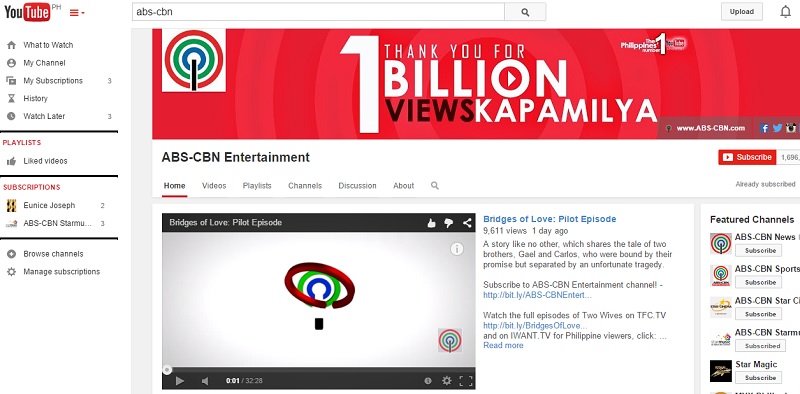The width and height of the screenshot is (800, 394).
Task: Click the magnifier search button
Action: pyautogui.click(x=525, y=12)
